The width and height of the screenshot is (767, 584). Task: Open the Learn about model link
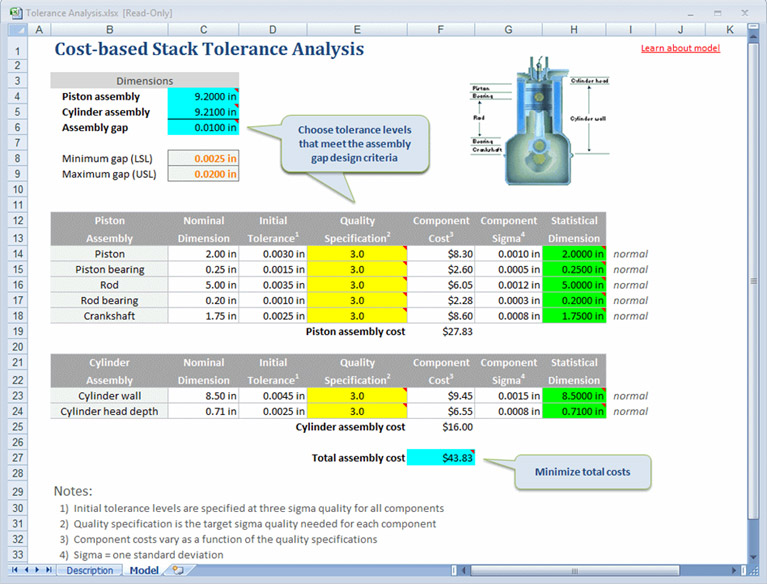tap(679, 48)
